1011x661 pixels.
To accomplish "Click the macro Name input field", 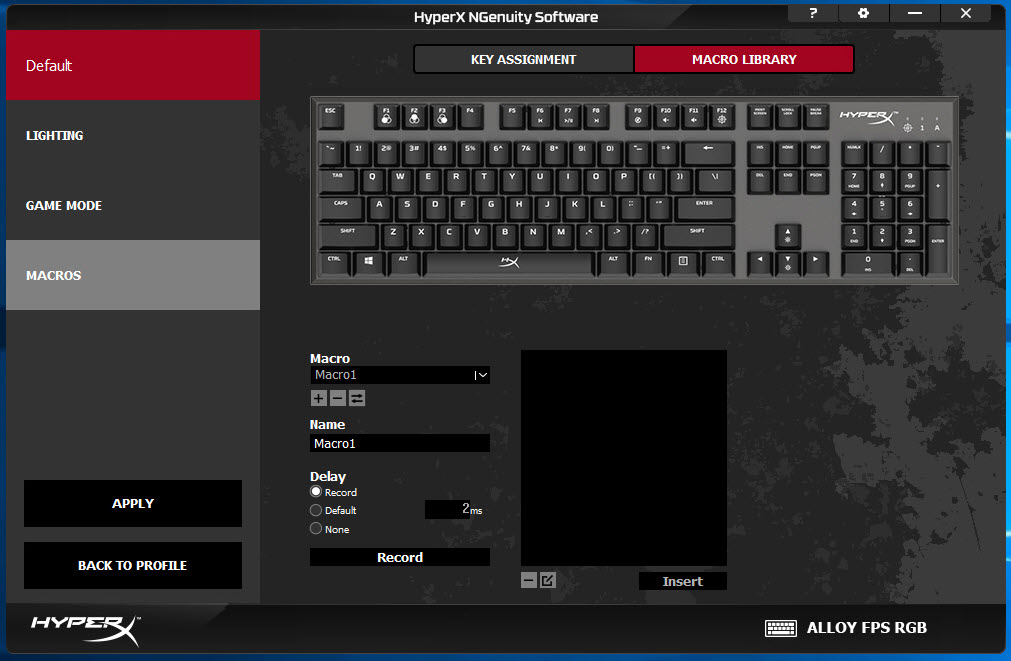I will 400,443.
